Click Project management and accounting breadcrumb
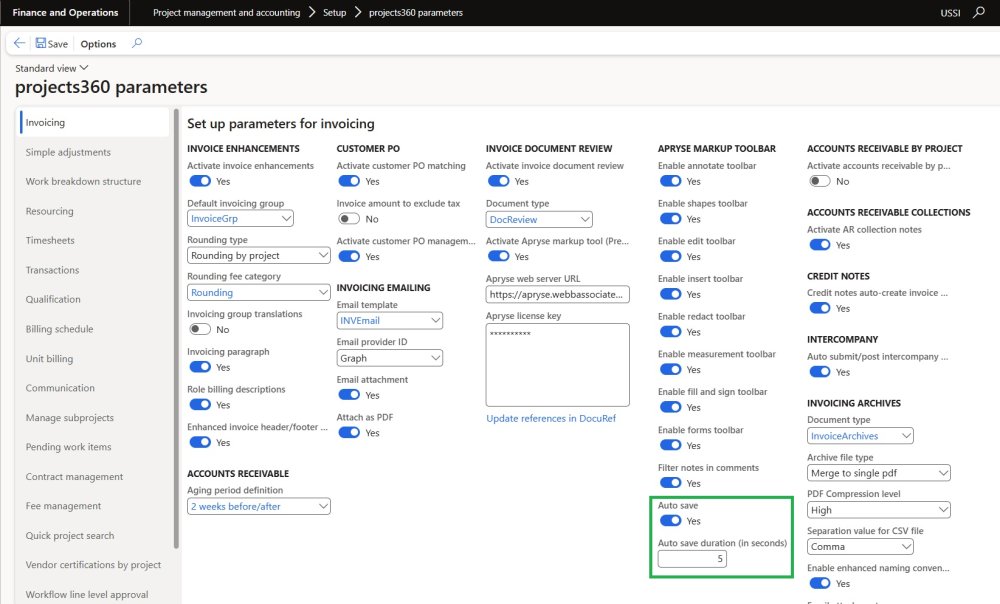 [226, 13]
